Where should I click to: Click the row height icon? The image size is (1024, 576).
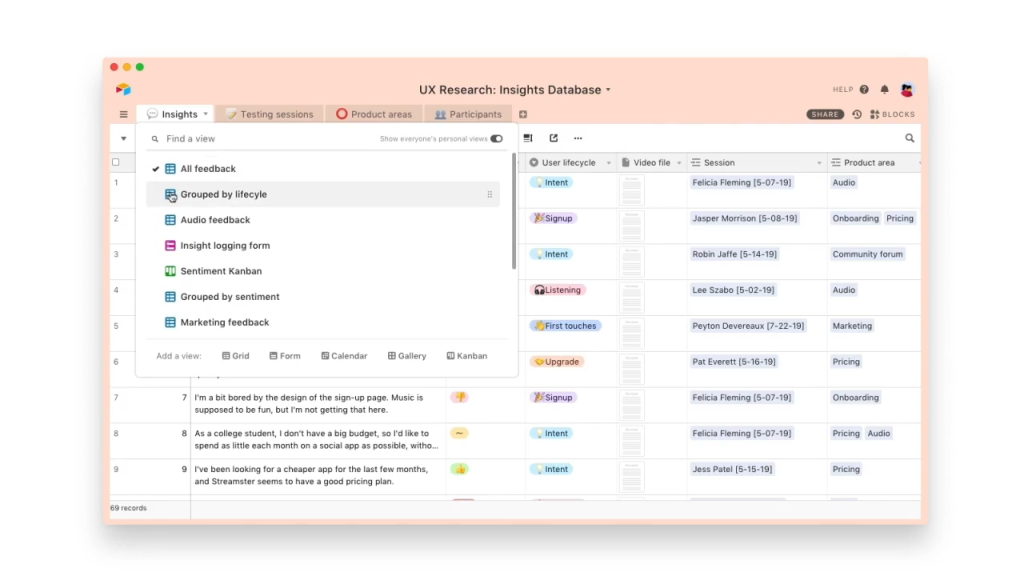(528, 138)
